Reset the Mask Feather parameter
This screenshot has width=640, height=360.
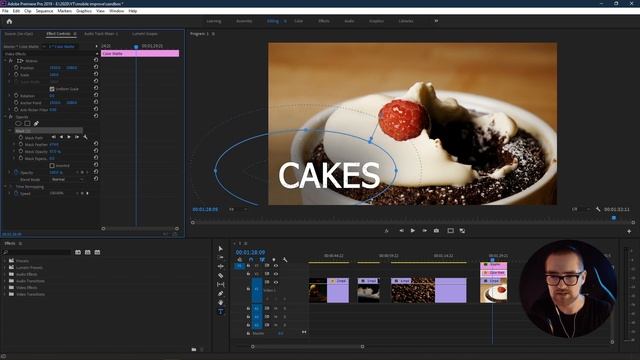tap(96, 144)
